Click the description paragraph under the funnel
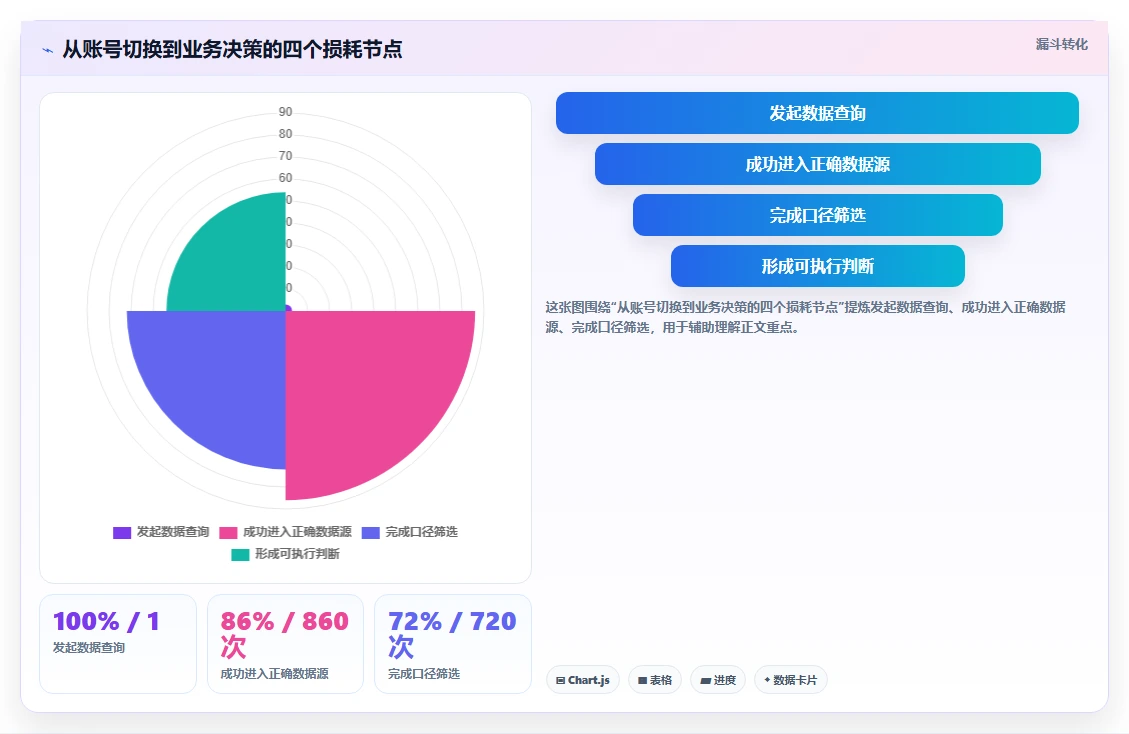The width and height of the screenshot is (1129, 734). click(x=805, y=317)
